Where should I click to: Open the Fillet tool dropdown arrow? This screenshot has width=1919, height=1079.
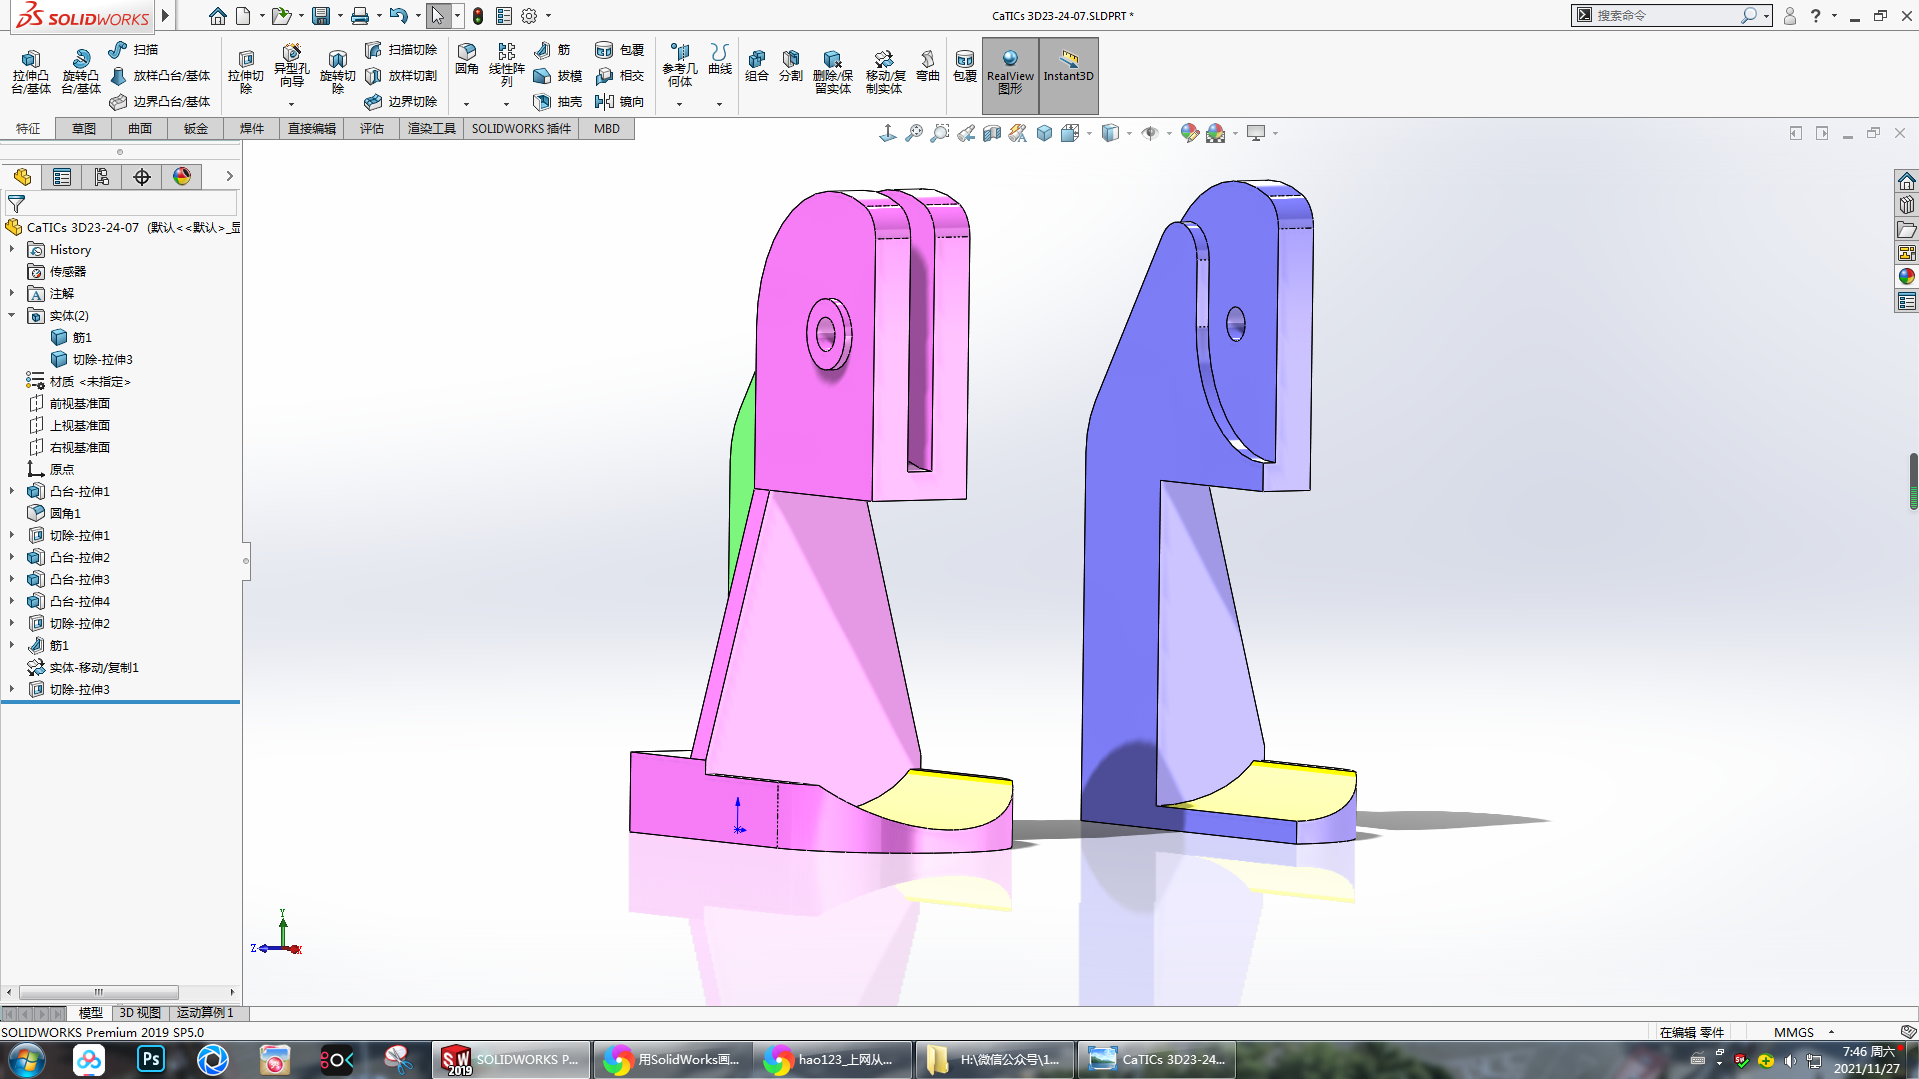click(466, 104)
